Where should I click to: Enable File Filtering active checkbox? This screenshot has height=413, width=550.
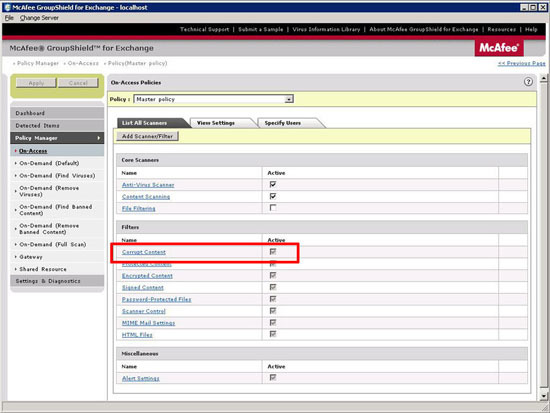[x=273, y=208]
